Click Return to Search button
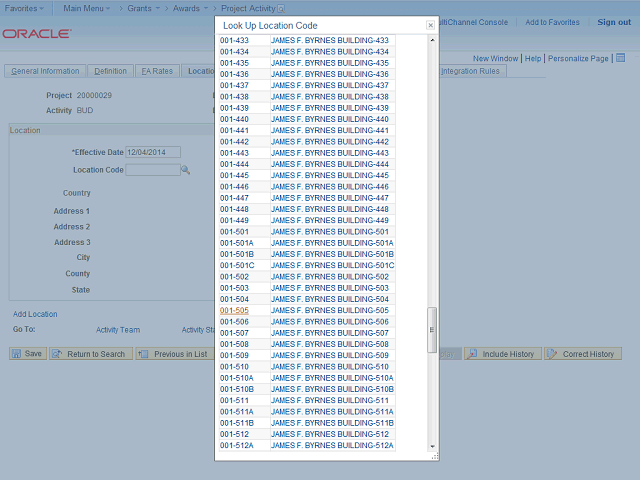This screenshot has height=480, width=640. pyautogui.click(x=91, y=354)
